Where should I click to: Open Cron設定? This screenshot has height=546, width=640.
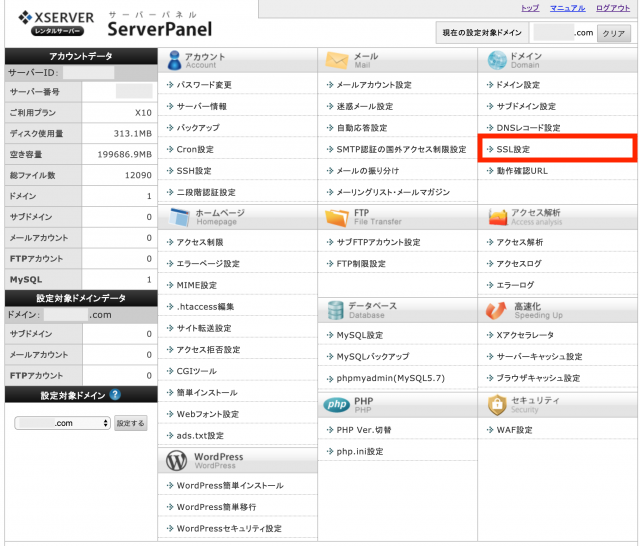[195, 149]
